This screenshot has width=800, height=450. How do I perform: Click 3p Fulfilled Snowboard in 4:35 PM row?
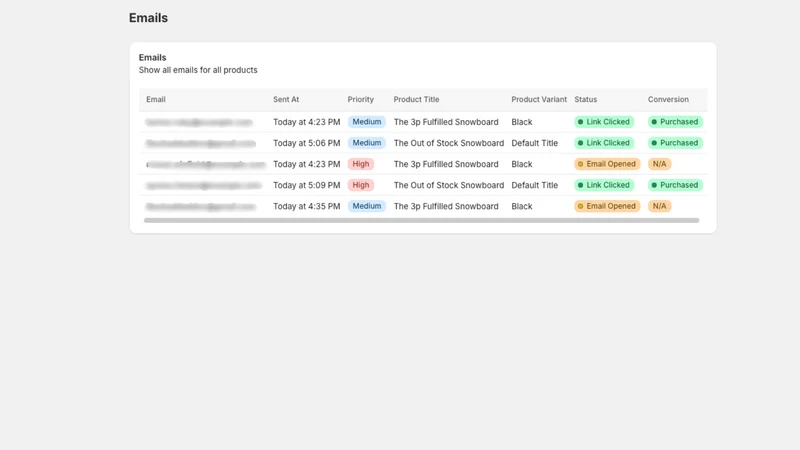(x=446, y=206)
